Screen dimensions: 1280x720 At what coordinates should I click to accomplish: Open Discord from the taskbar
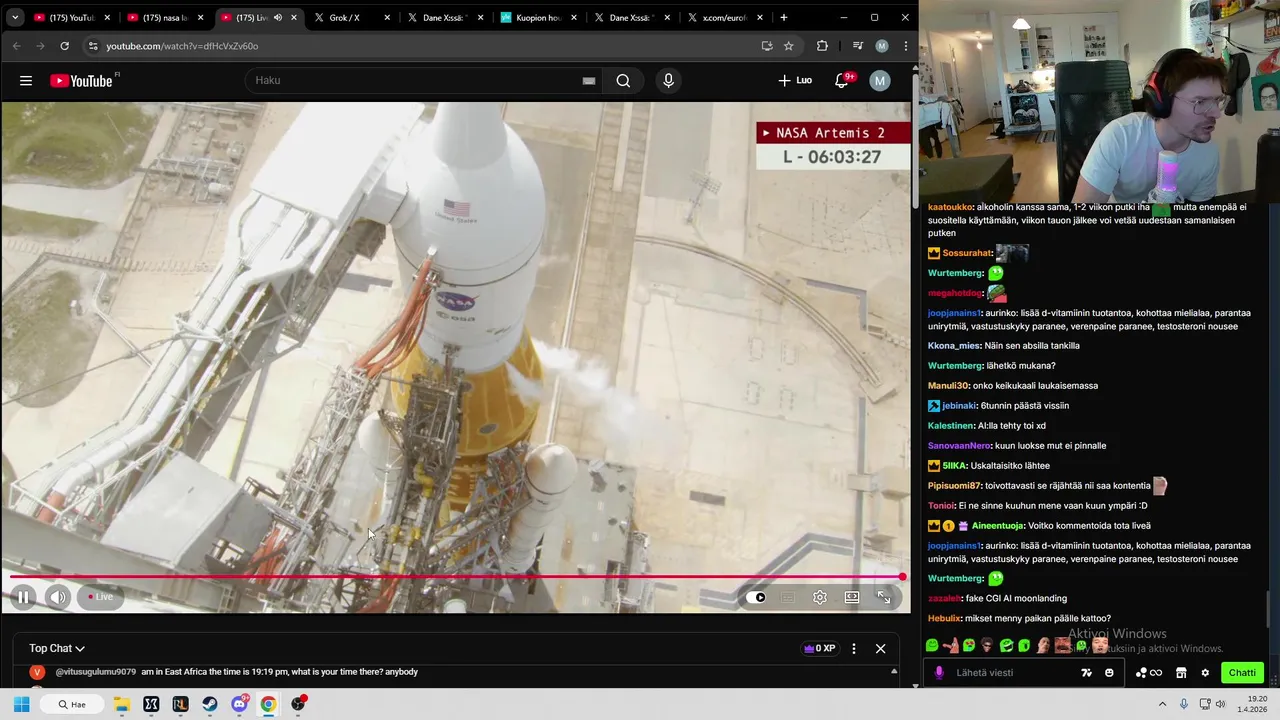click(x=239, y=704)
